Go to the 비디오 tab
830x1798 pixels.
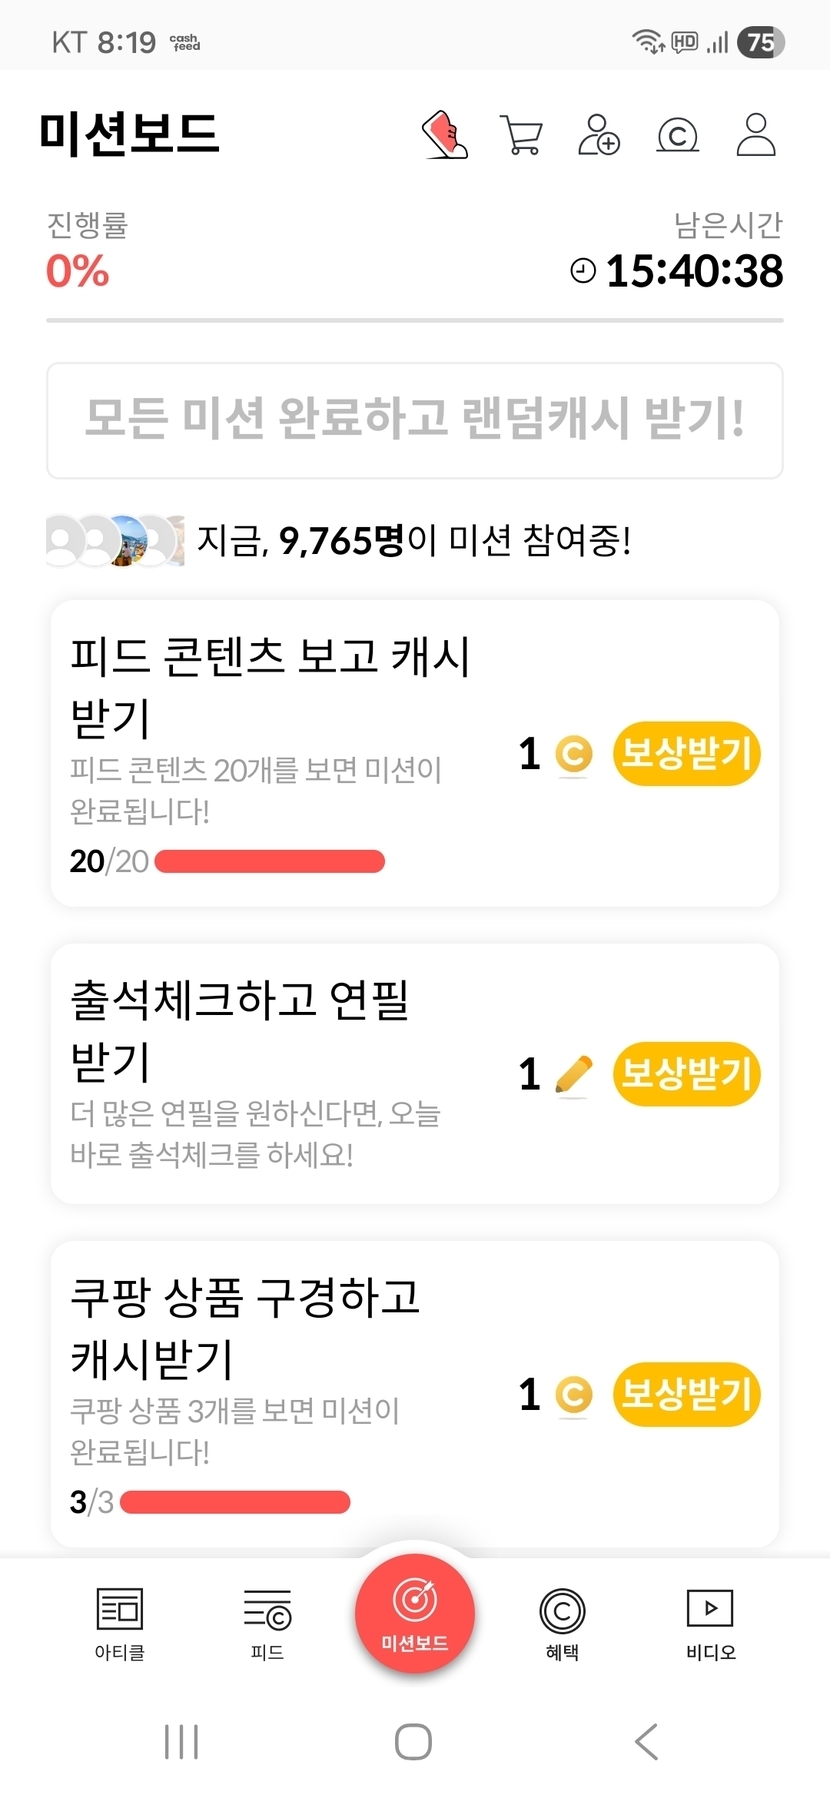coord(710,1622)
